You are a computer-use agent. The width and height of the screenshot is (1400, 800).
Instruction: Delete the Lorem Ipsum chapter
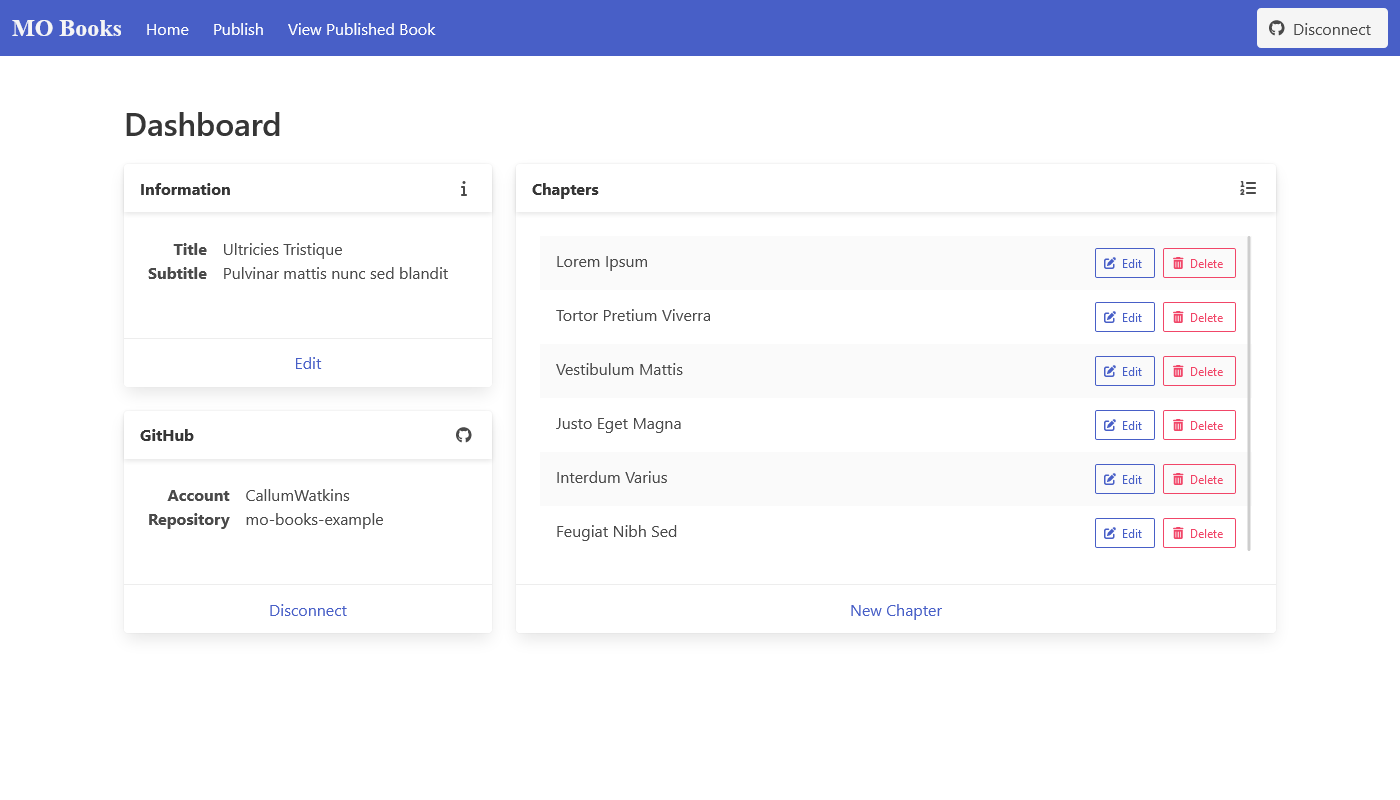click(x=1199, y=263)
